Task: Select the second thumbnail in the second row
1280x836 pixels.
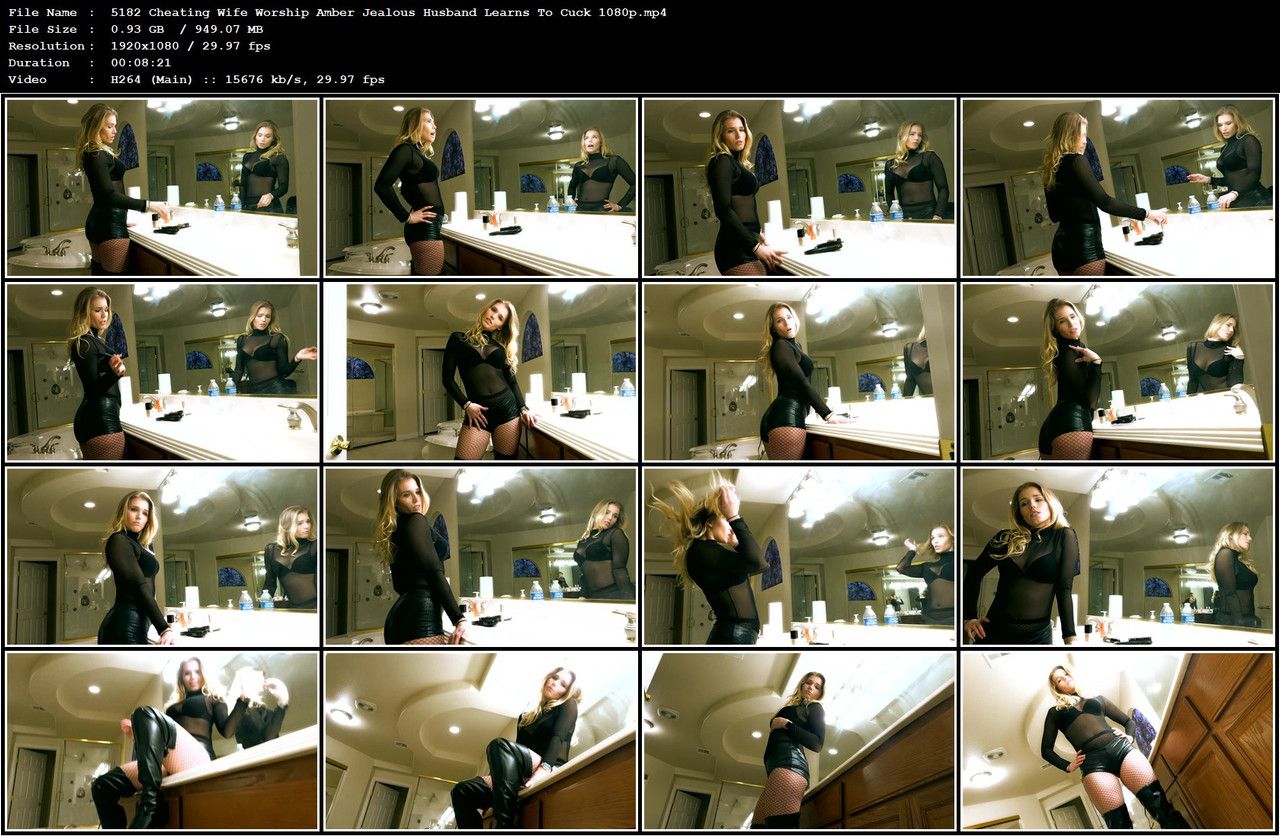Action: click(x=481, y=372)
